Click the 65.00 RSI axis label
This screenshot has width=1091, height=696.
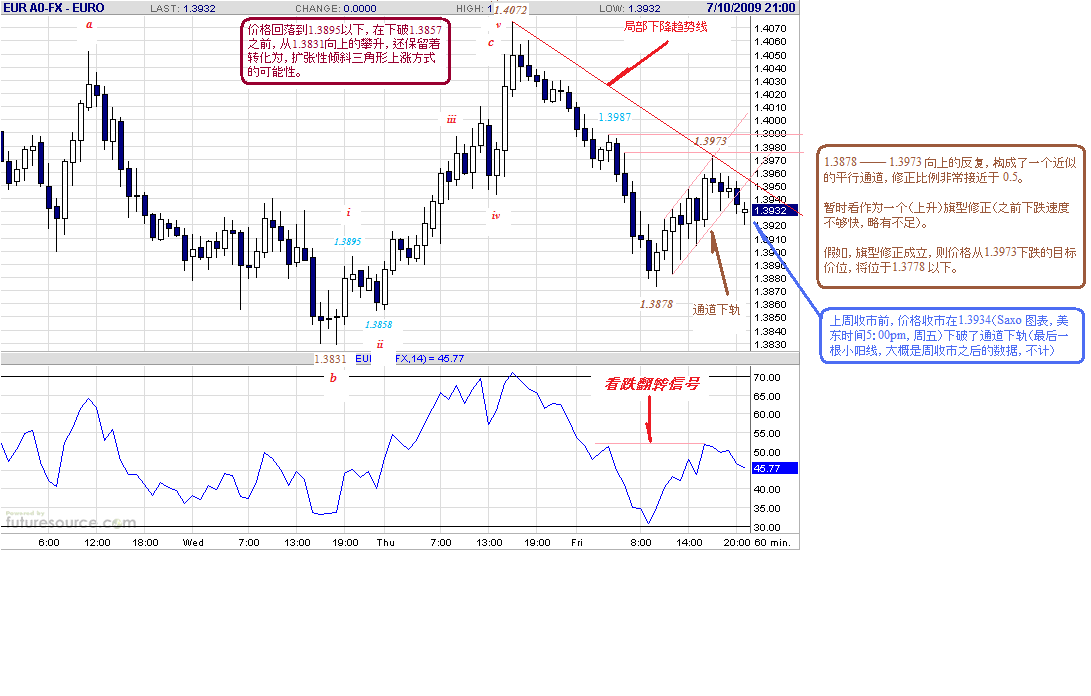point(767,397)
